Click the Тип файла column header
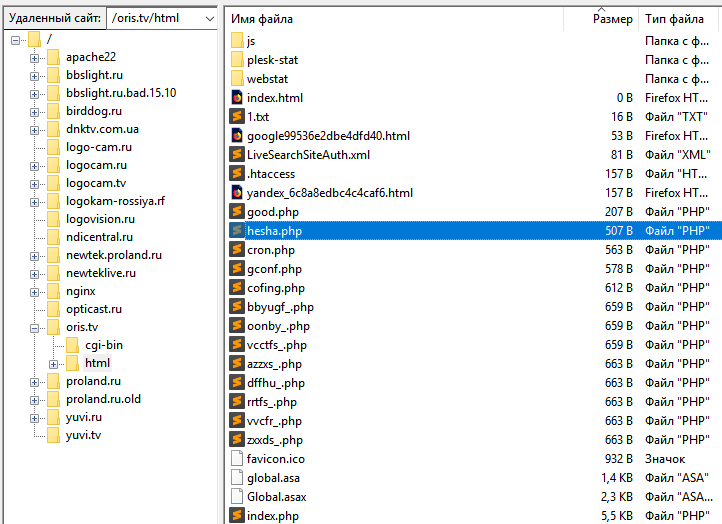 click(678, 18)
